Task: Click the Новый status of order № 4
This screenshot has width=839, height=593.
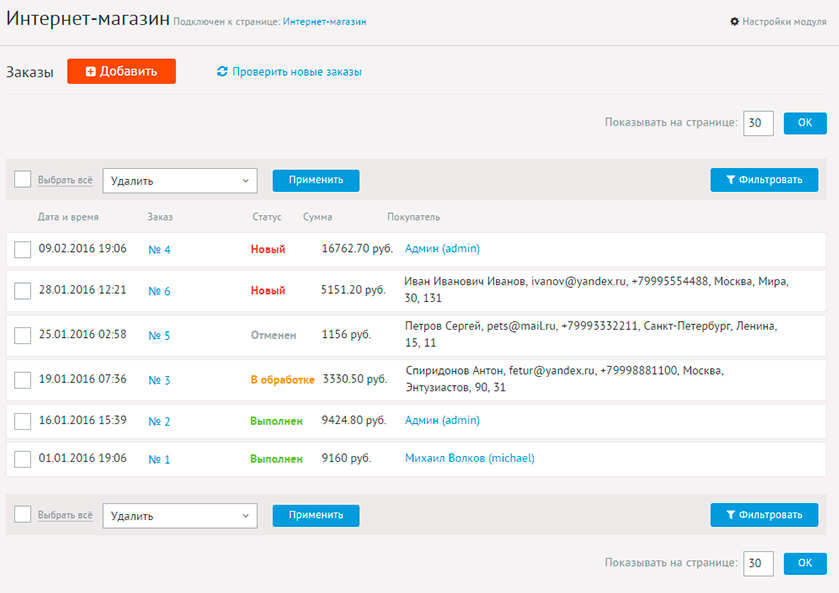Action: click(x=268, y=249)
